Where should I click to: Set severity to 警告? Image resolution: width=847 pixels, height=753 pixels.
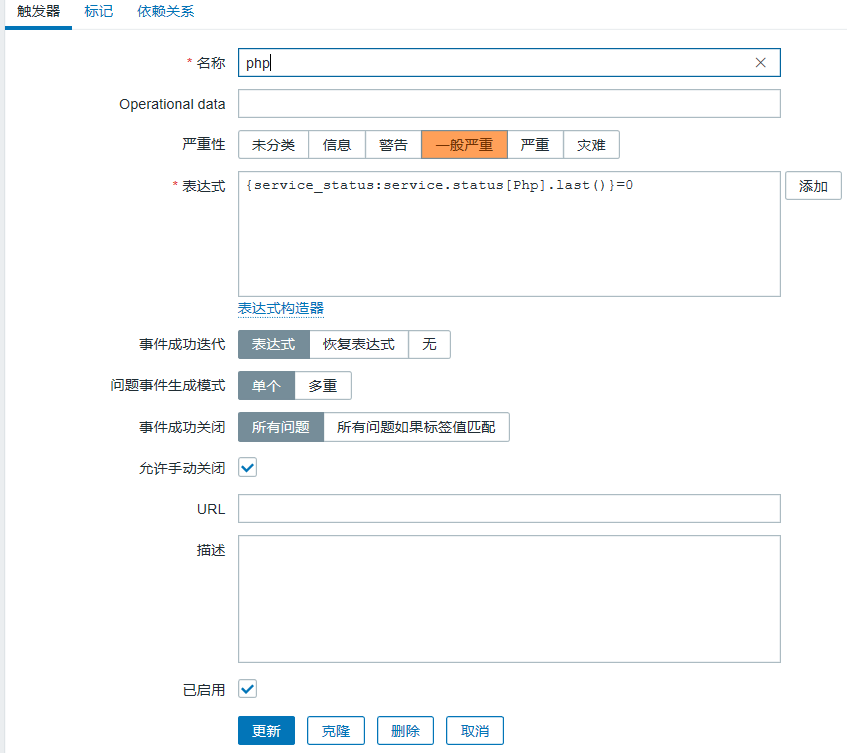pyautogui.click(x=393, y=145)
